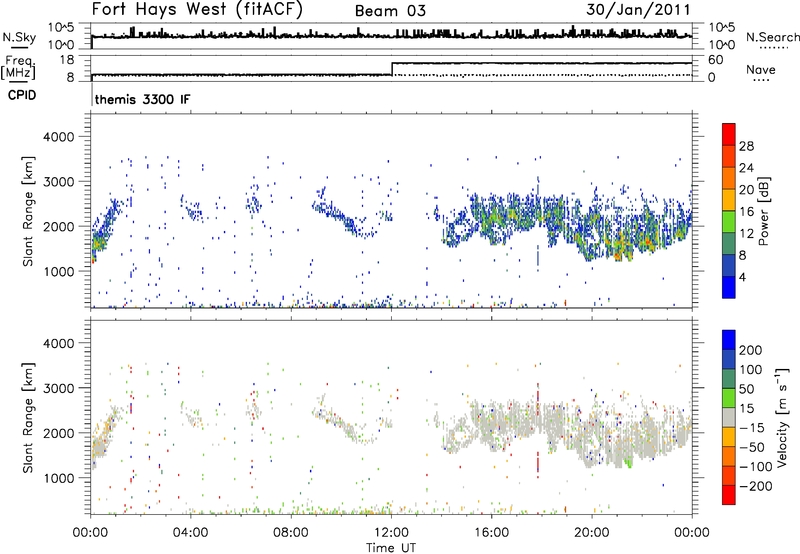The image size is (800, 554).
Task: Click the "Time UT" axis title
Action: (x=391, y=547)
